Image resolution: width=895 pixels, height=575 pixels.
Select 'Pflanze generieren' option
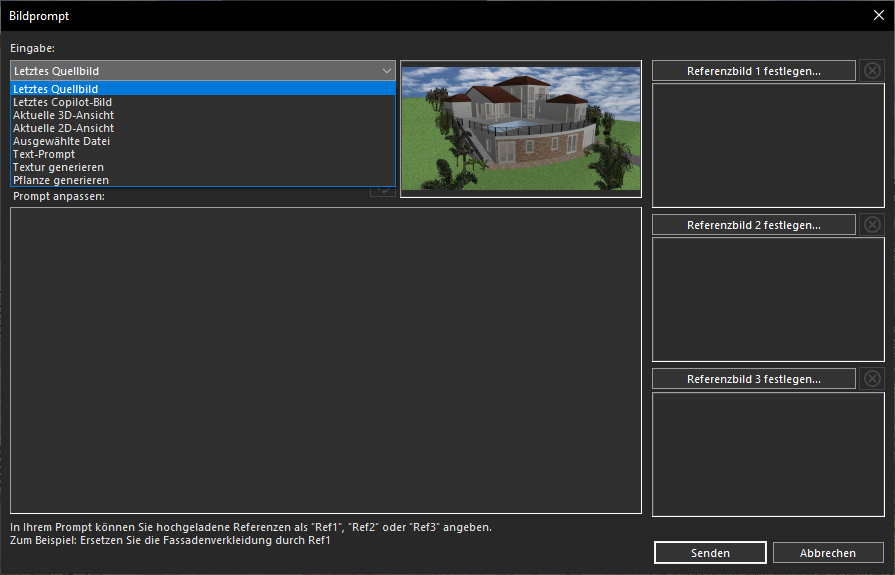tap(203, 180)
